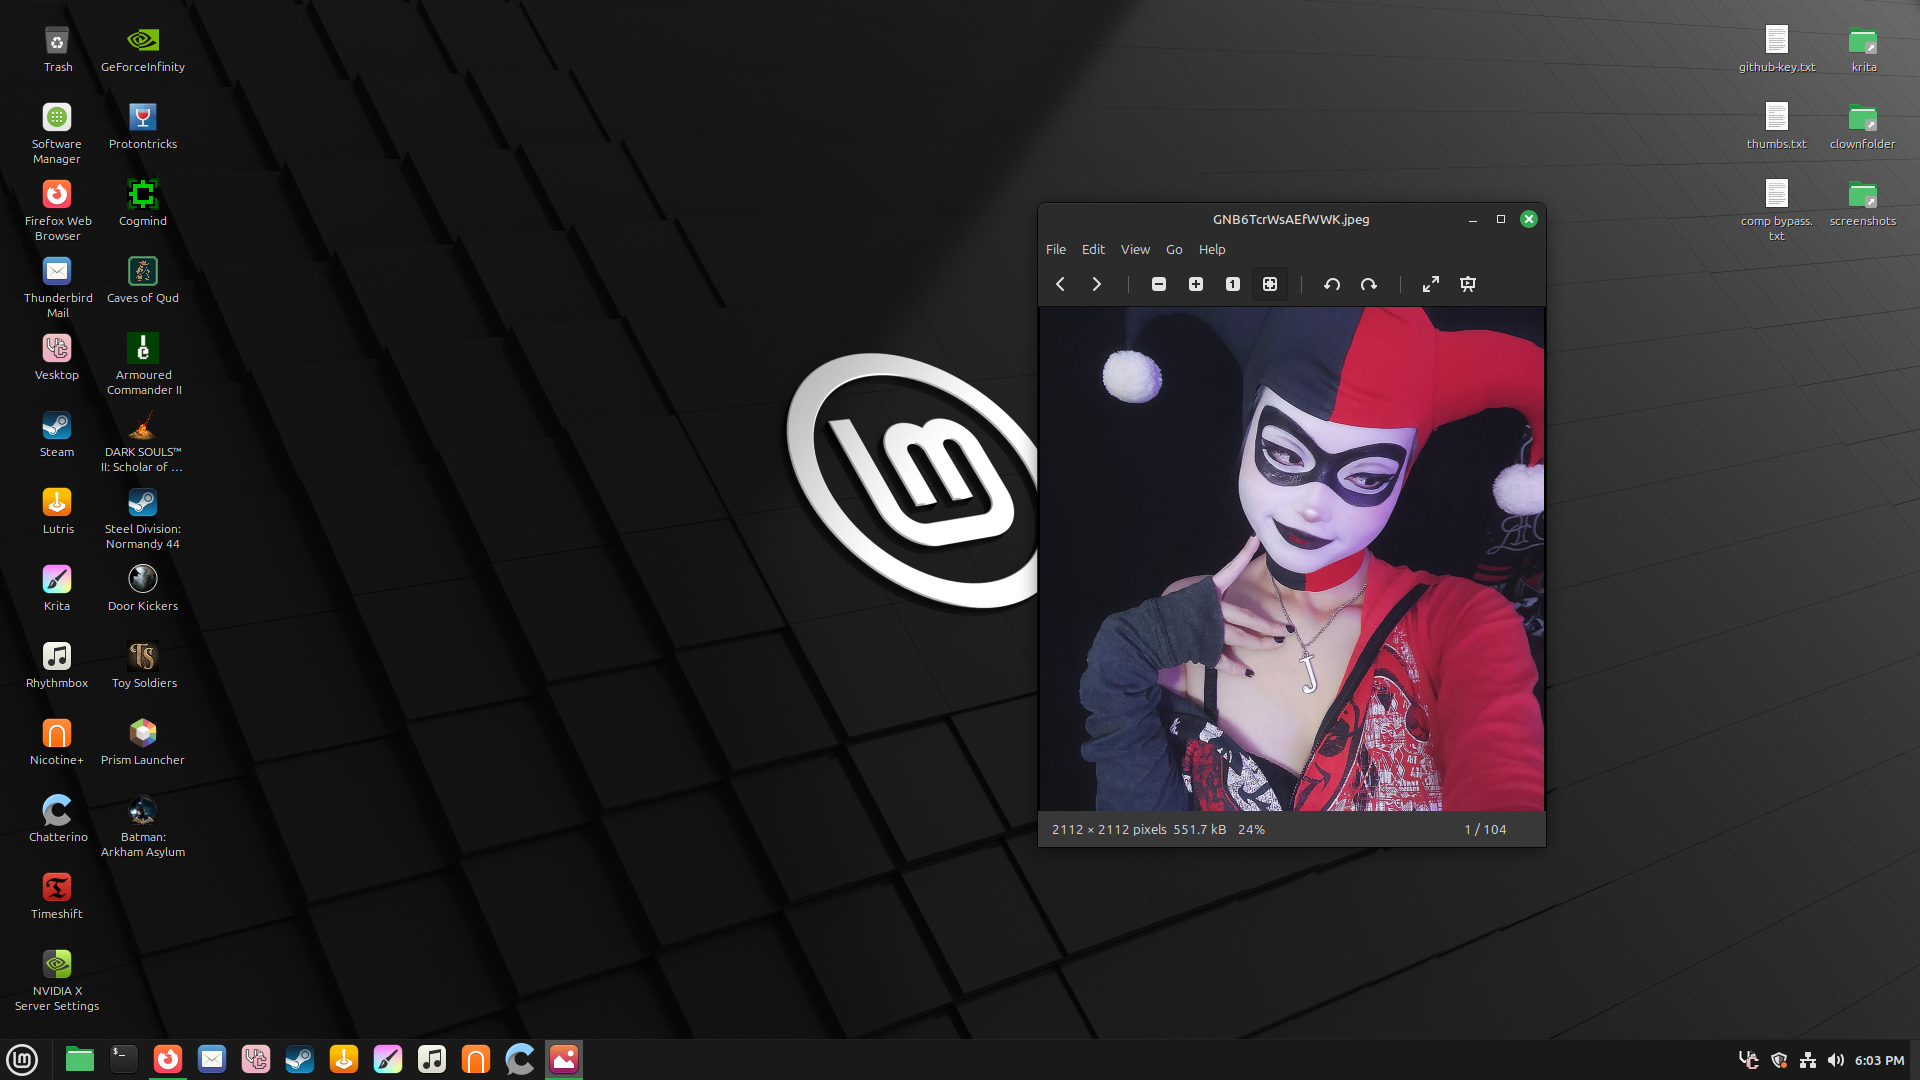Rotate image counterclockwise
This screenshot has height=1080, width=1920.
(x=1332, y=284)
